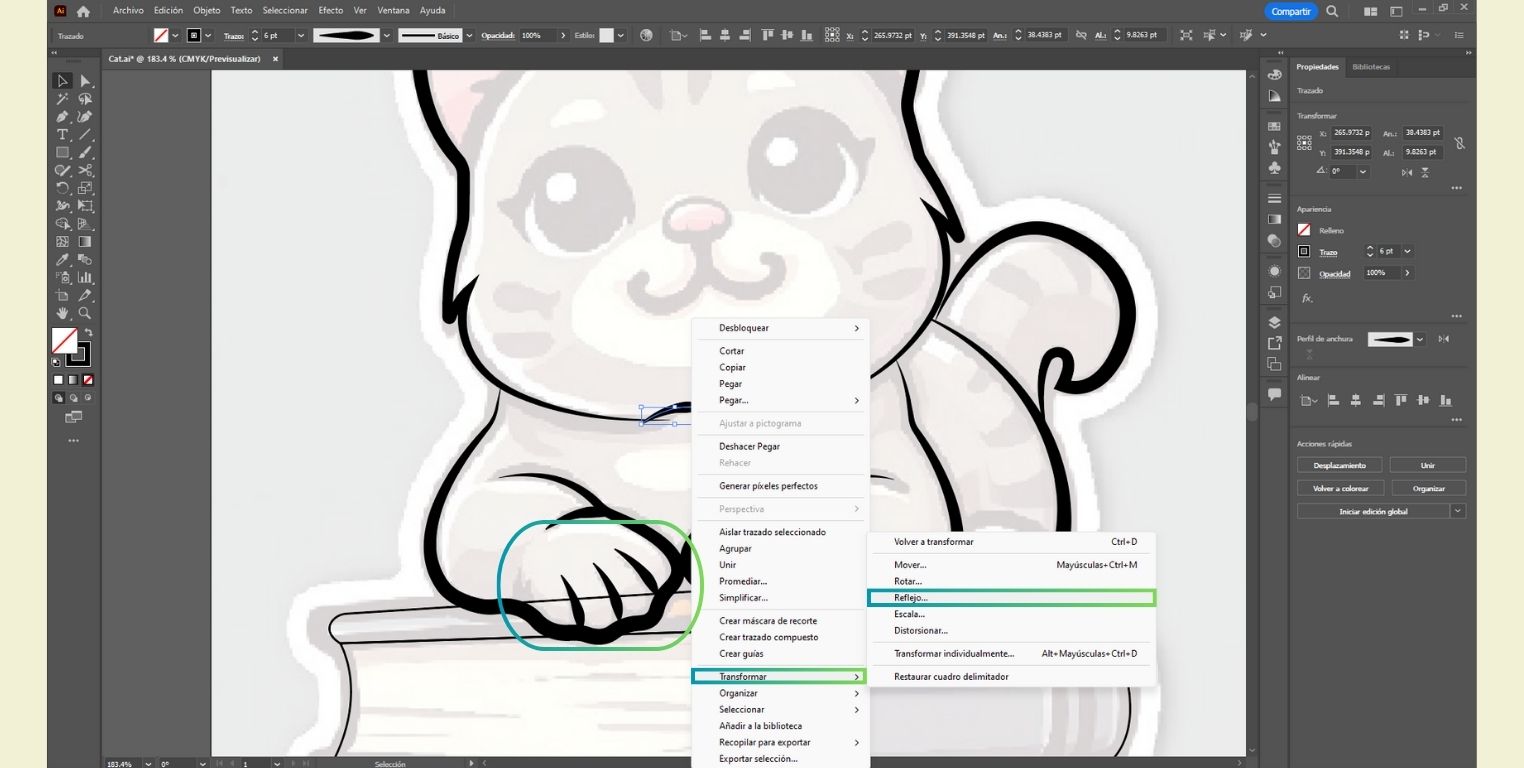Screen dimensions: 1524x768
Task: Click the Iniciar edición global button
Action: [1373, 511]
